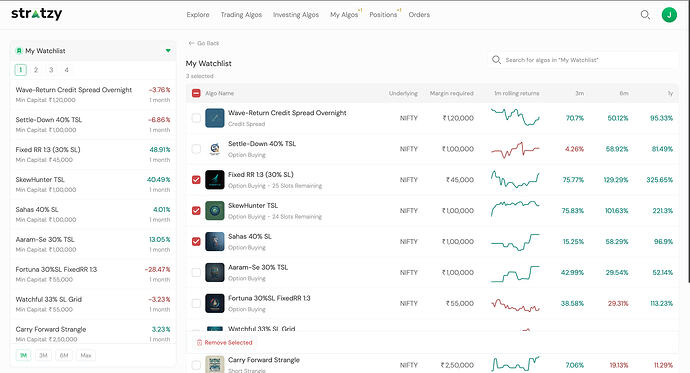View Fixed RR 1:3 rolling returns chart
The image size is (690, 373).
[x=515, y=179]
